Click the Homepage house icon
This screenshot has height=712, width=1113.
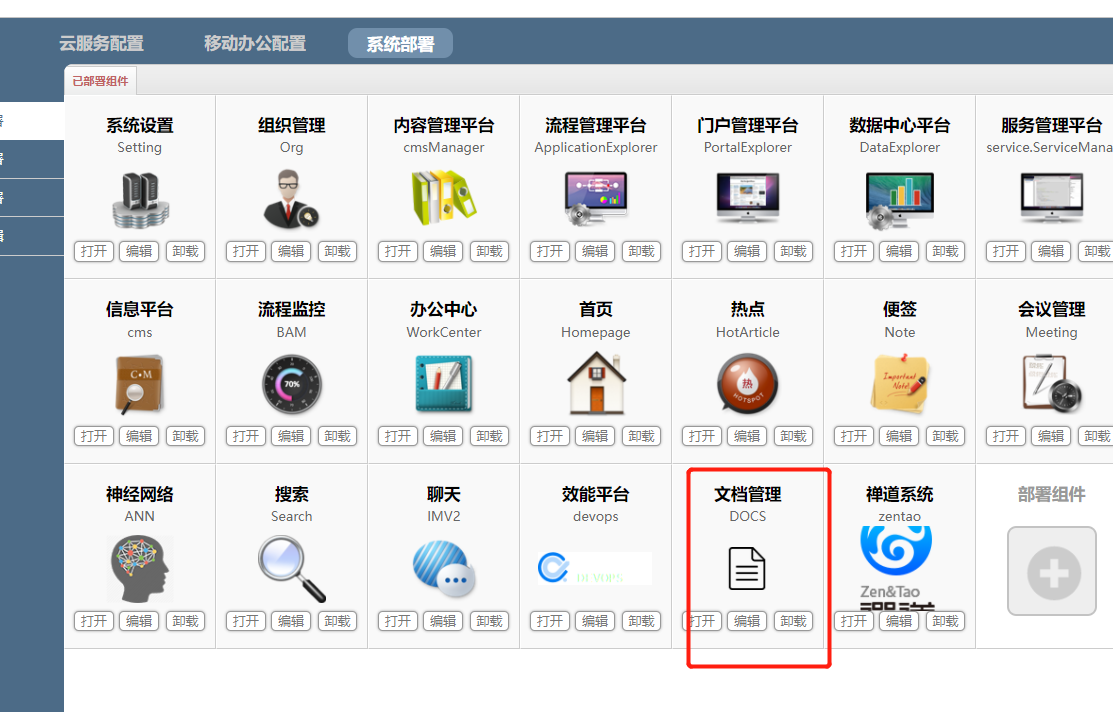click(596, 383)
